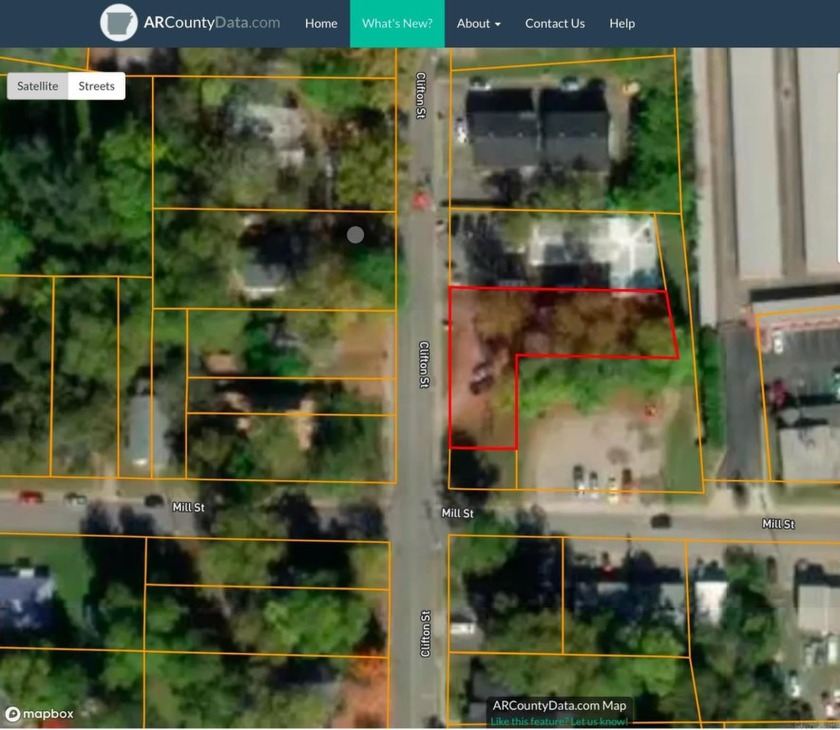The image size is (840, 730).
Task: Open the What's New? page
Action: (x=396, y=23)
